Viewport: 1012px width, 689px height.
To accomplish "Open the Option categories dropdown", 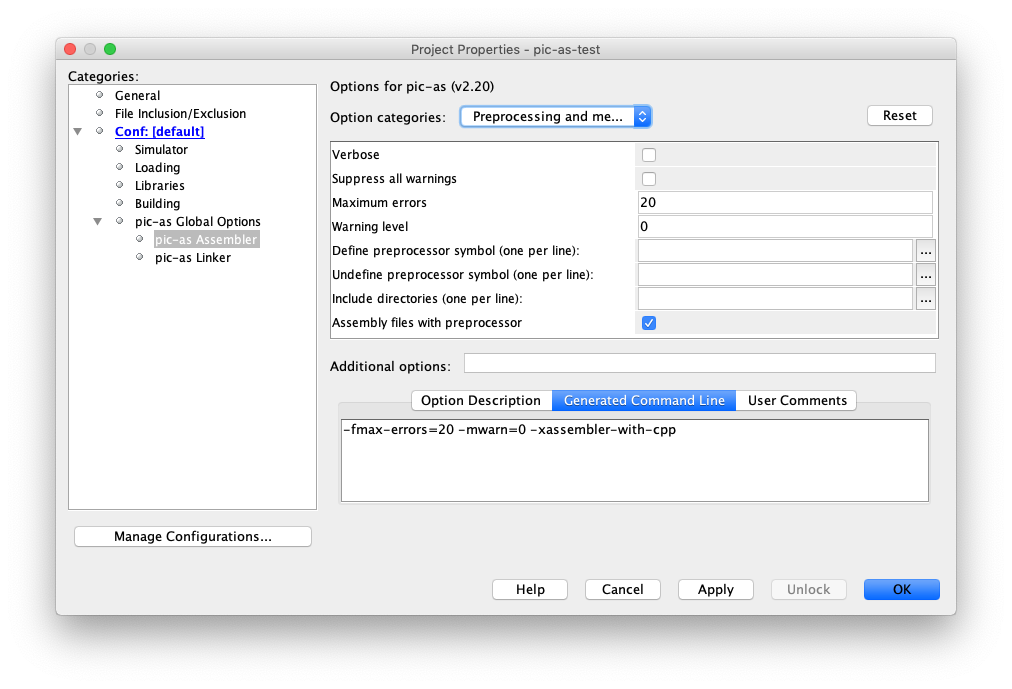I will (x=555, y=117).
